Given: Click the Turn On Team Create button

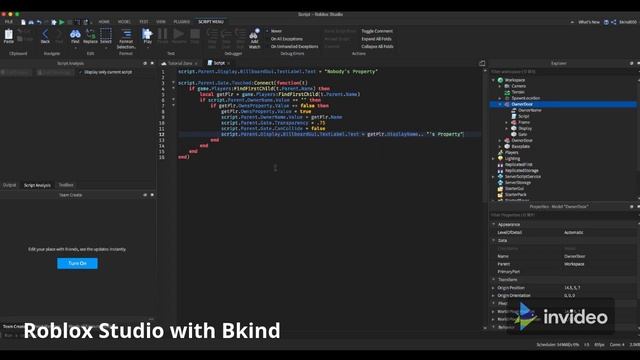Looking at the screenshot, I should (x=78, y=263).
